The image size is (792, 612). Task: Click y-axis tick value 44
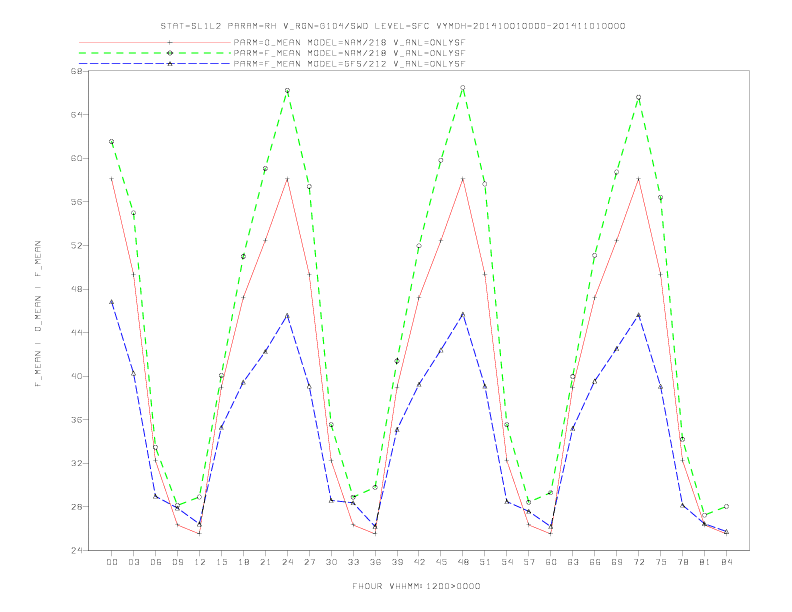[x=77, y=333]
